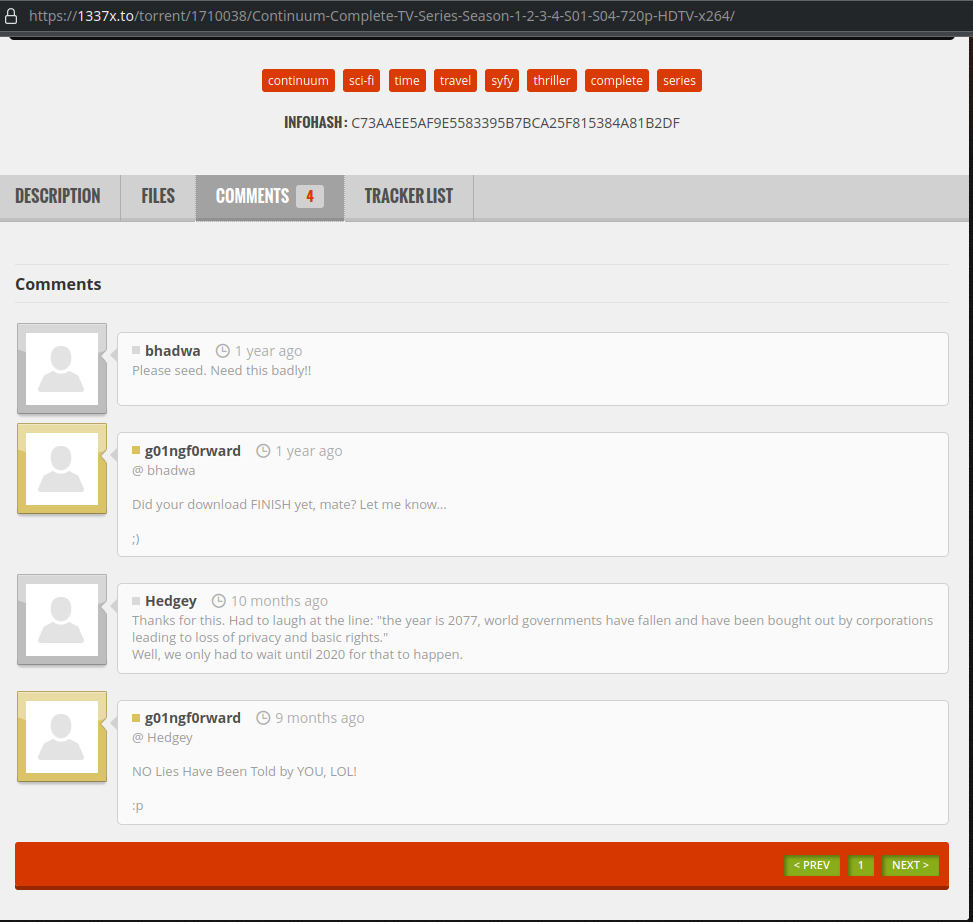Click the gray status square beside bhadwa
This screenshot has height=922, width=973.
136,351
